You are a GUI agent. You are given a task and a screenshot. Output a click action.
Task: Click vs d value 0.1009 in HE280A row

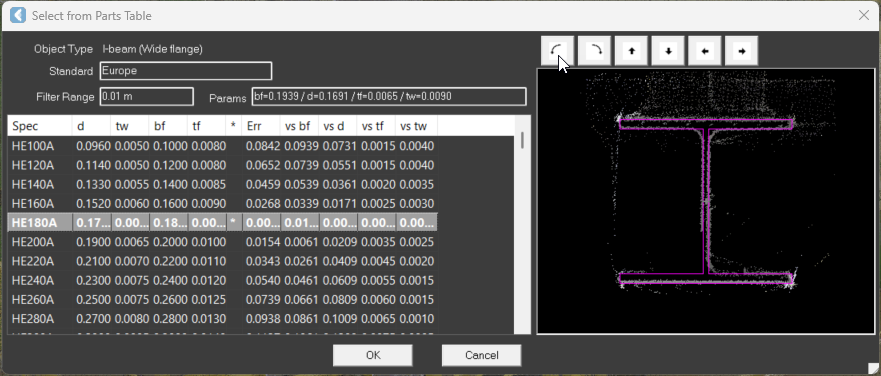click(x=339, y=319)
